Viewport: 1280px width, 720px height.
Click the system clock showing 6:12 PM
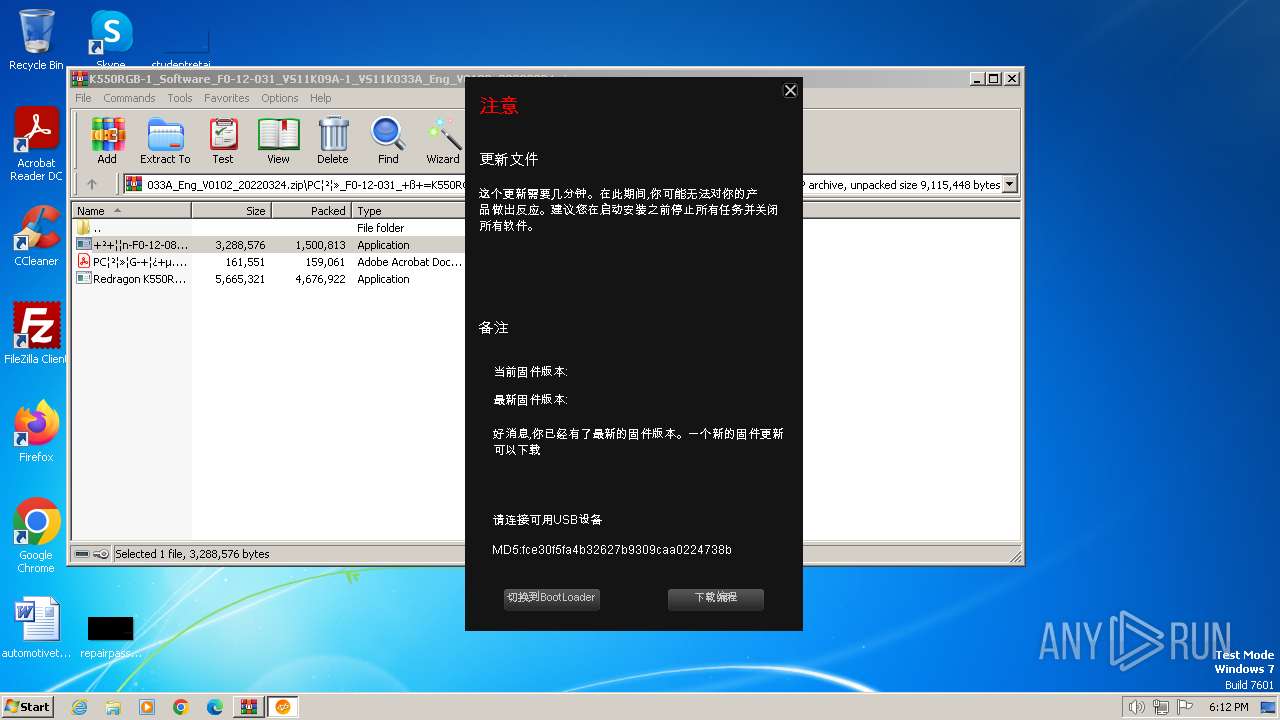(1228, 707)
